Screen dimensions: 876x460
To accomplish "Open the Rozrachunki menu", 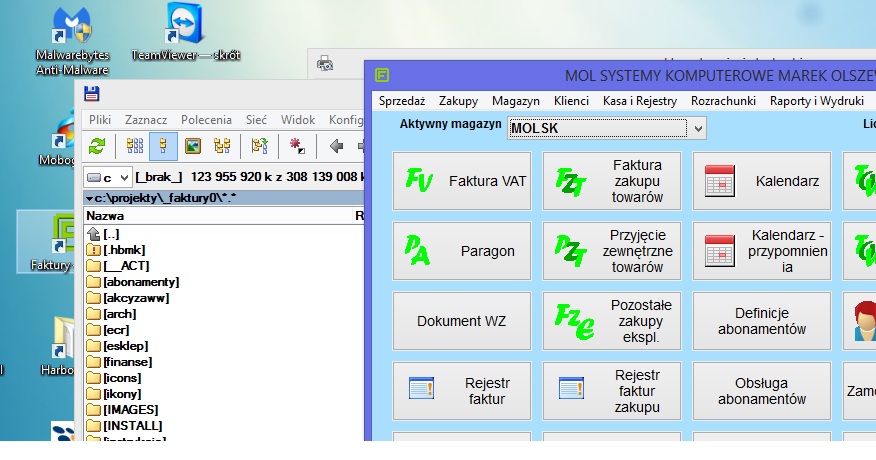I will (x=723, y=101).
